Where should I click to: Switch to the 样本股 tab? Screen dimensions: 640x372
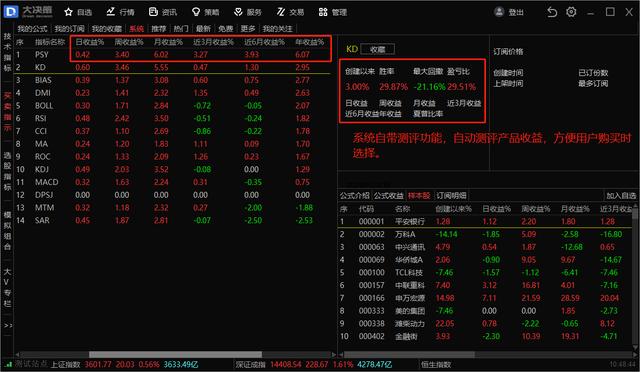pyautogui.click(x=419, y=196)
